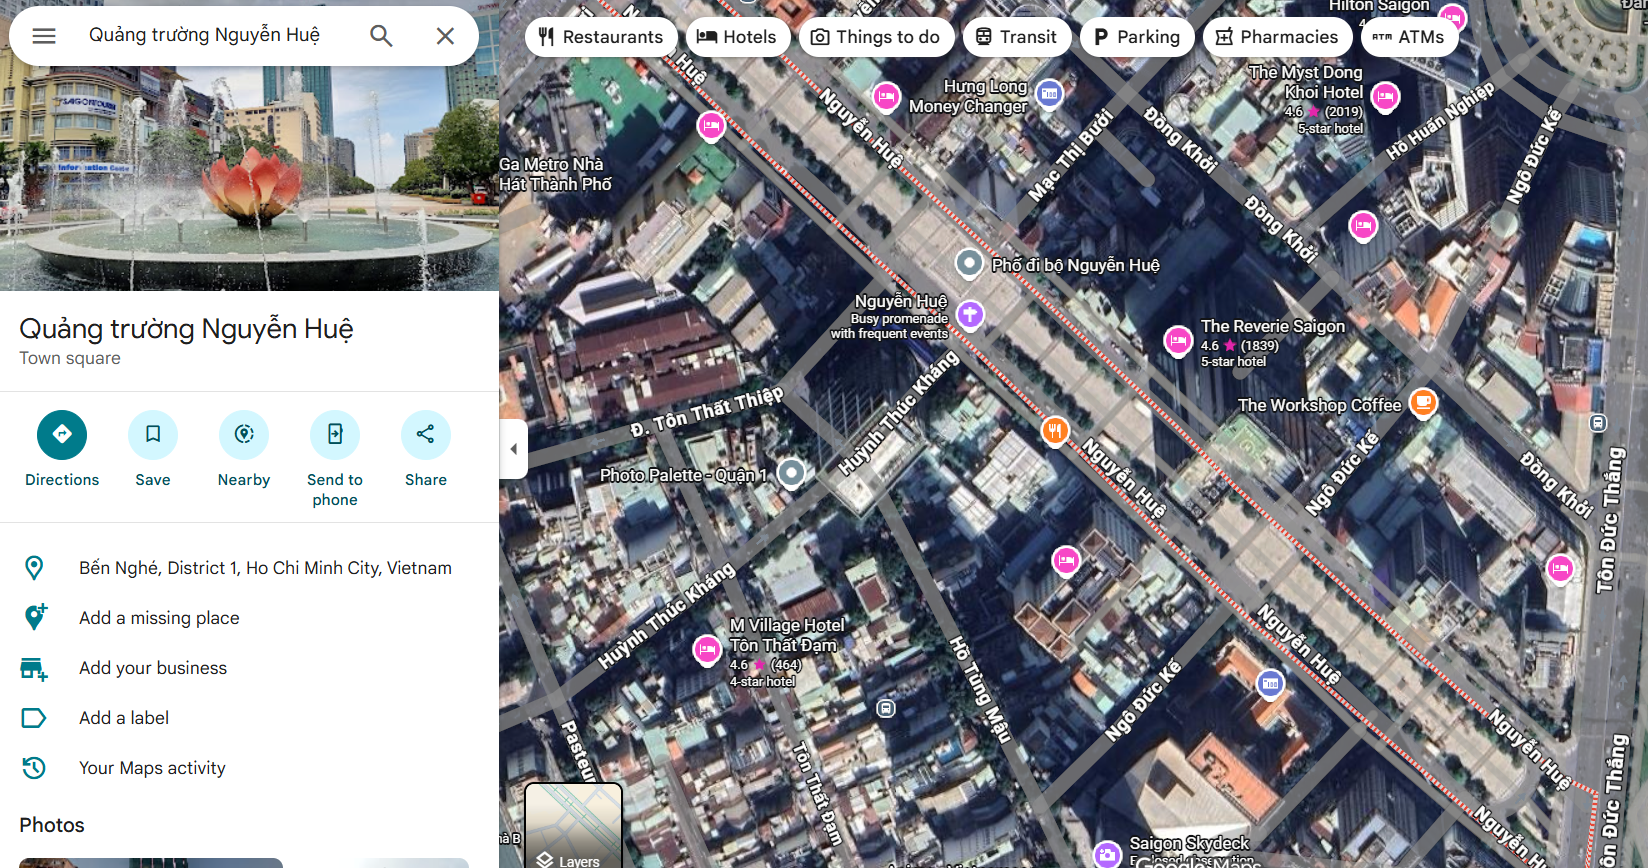This screenshot has width=1648, height=868.
Task: Collapse the side panel arrow
Action: (x=513, y=449)
